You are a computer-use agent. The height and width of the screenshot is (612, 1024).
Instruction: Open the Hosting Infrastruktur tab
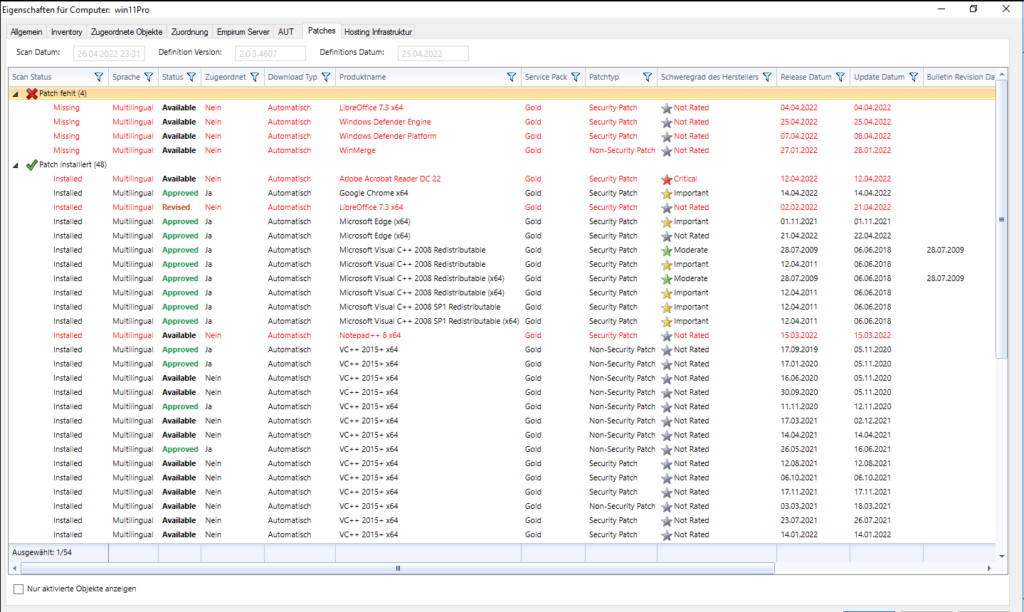click(x=378, y=32)
